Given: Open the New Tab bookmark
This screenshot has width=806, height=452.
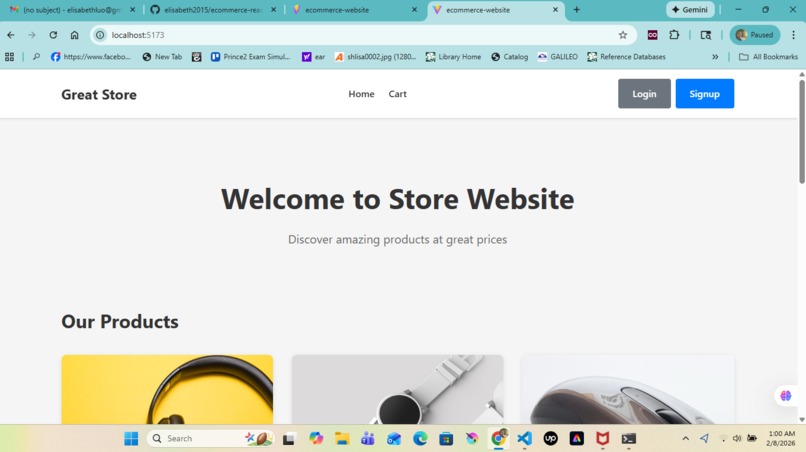Looking at the screenshot, I should click(x=162, y=57).
